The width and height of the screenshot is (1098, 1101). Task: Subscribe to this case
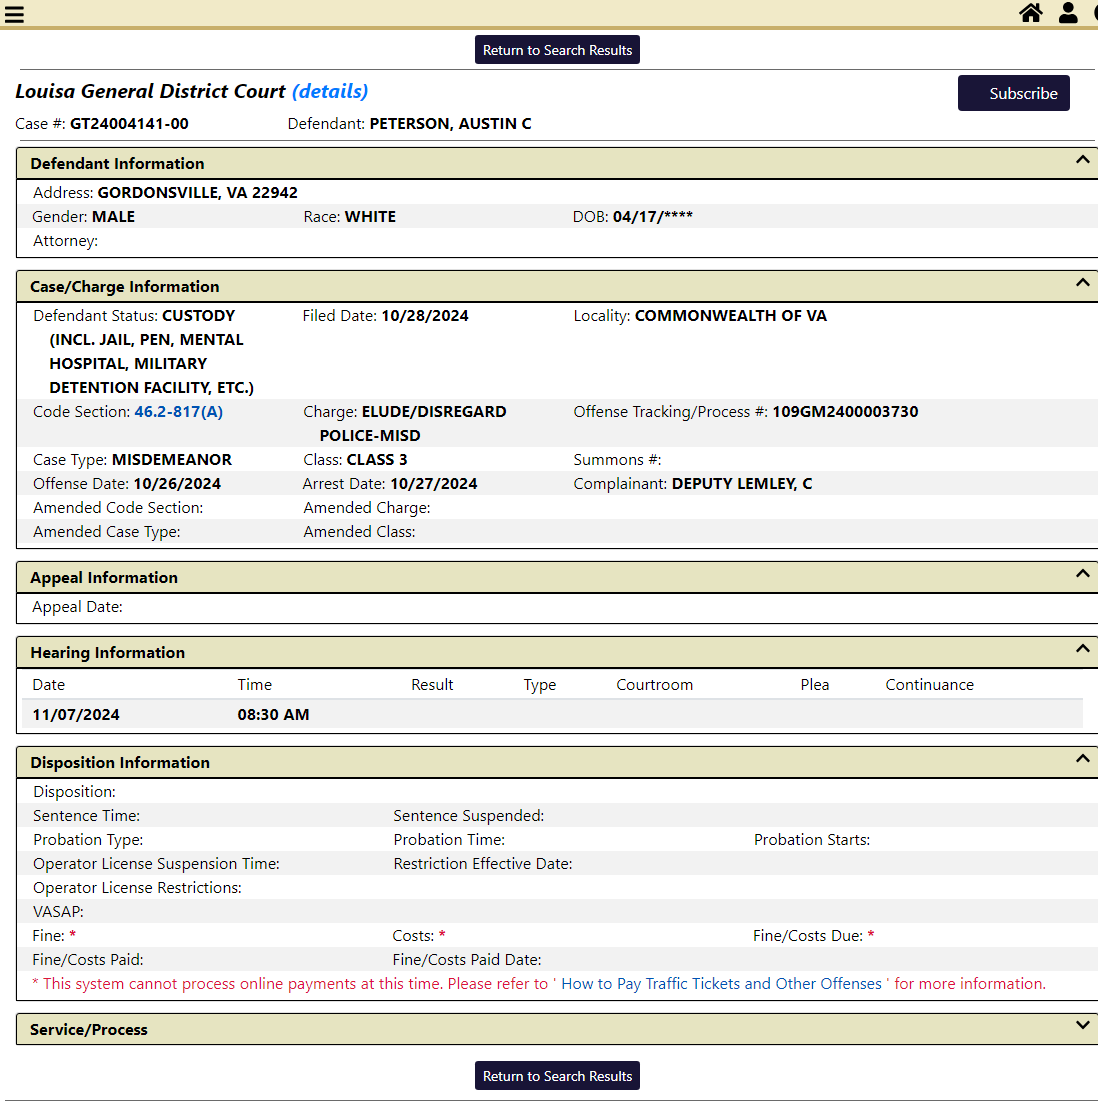(1014, 93)
